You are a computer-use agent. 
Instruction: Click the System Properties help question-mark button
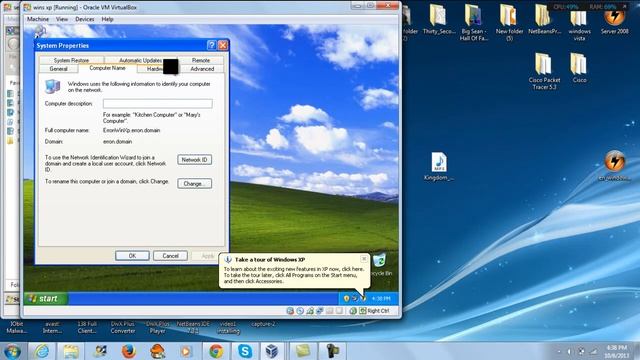pos(211,45)
